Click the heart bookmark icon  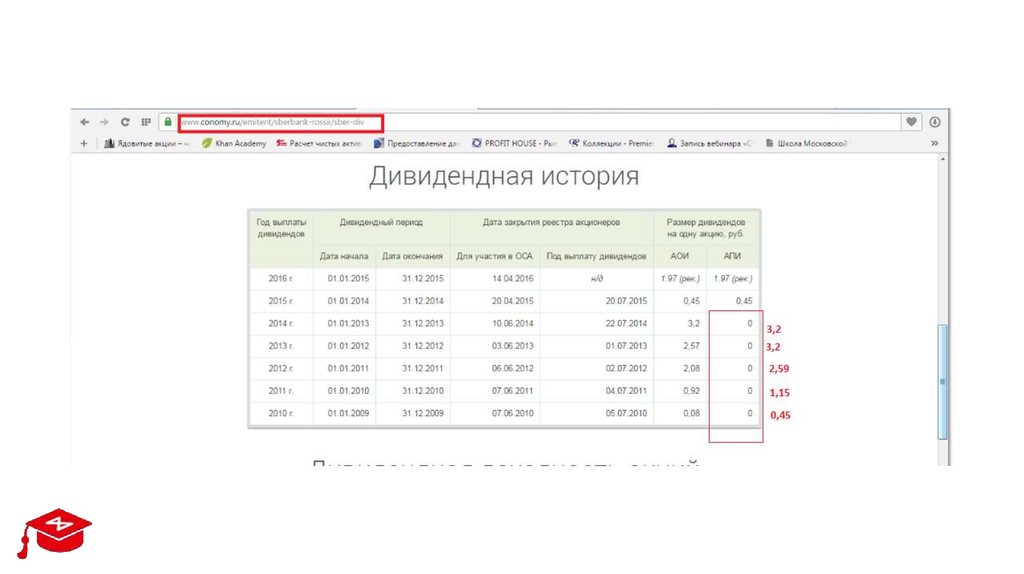[911, 122]
